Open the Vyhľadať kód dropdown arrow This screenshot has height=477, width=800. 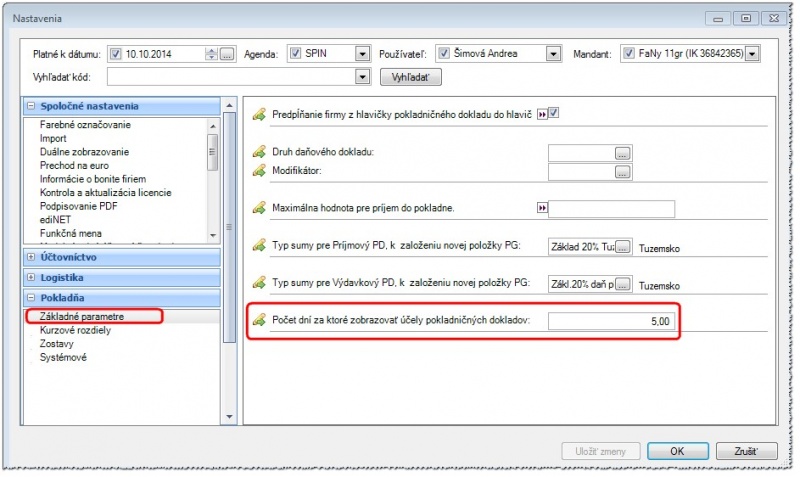(362, 78)
